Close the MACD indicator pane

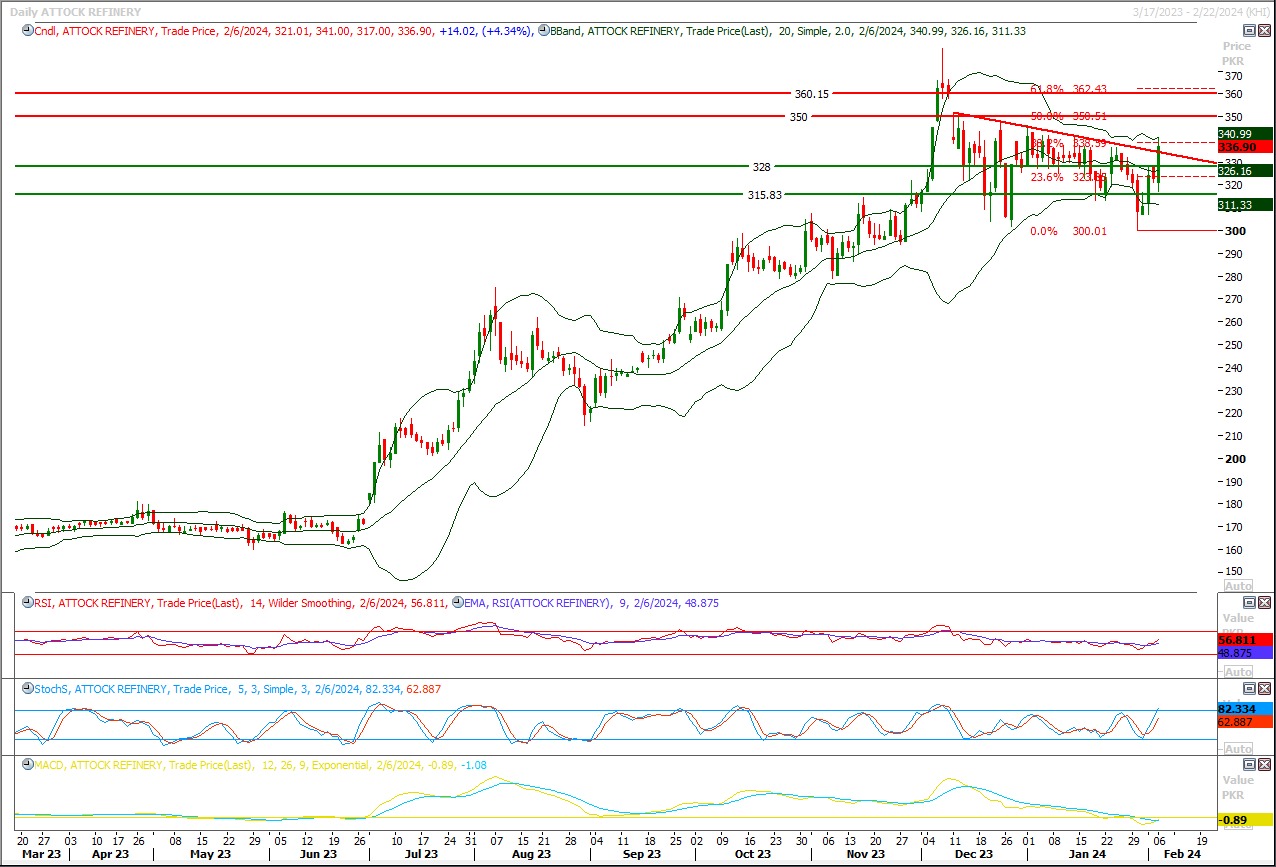coord(1263,765)
